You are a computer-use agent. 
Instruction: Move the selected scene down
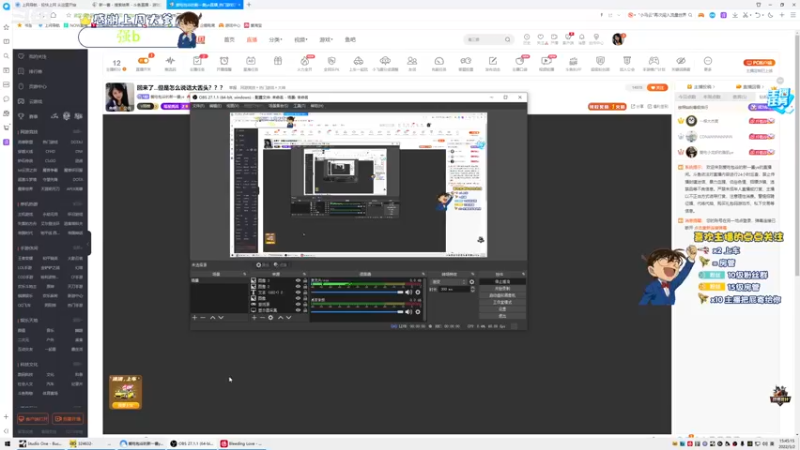(221, 317)
